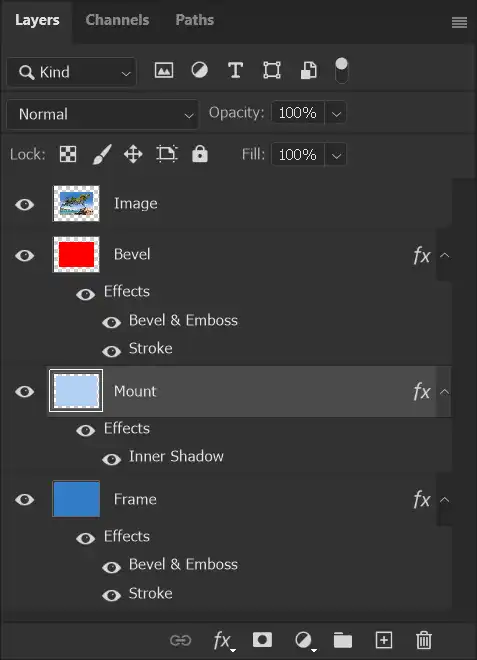477x660 pixels.
Task: Open the Fill slider dropdown arrow
Action: point(336,155)
